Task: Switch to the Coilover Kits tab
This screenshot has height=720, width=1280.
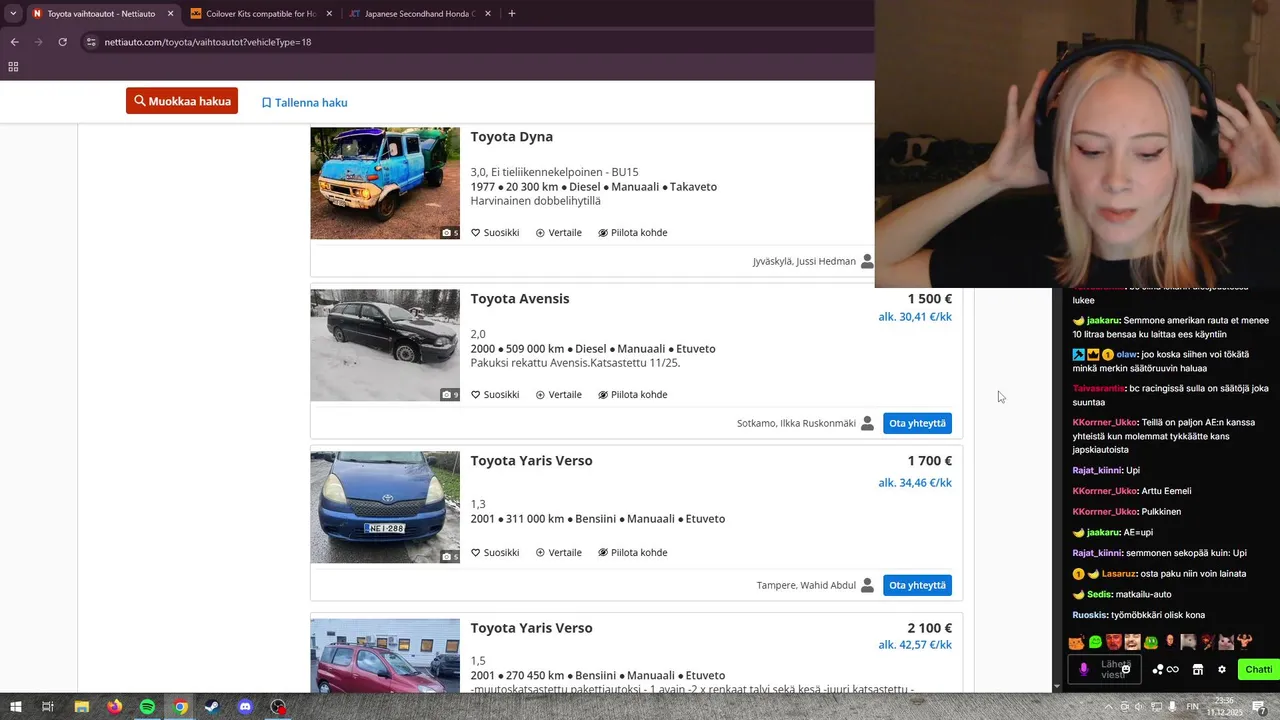Action: coord(260,14)
